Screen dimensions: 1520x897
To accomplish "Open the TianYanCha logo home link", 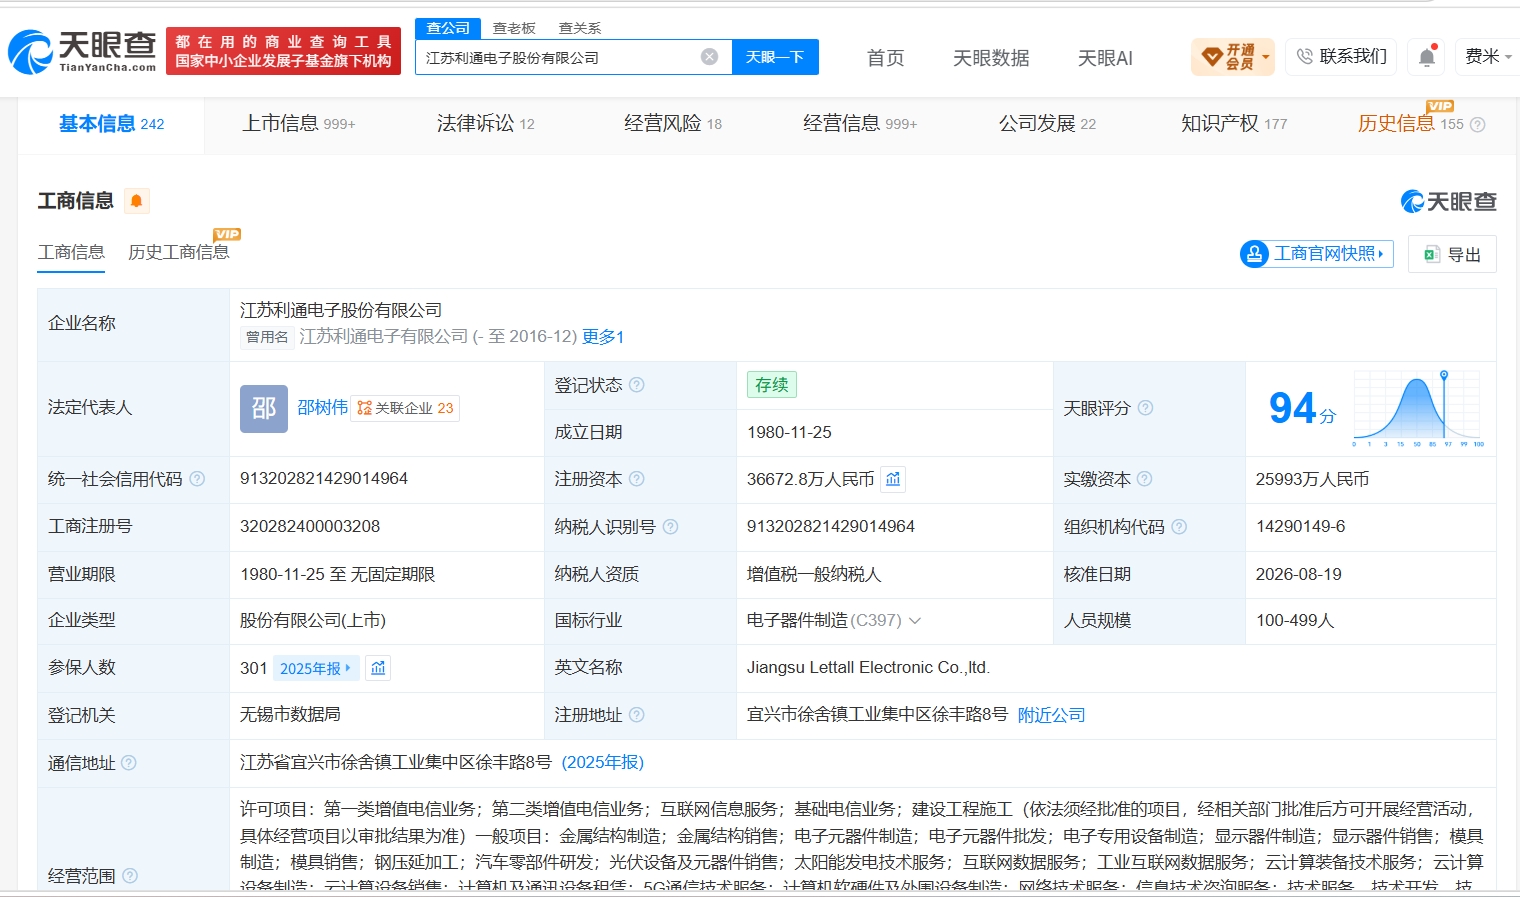I will click(82, 52).
